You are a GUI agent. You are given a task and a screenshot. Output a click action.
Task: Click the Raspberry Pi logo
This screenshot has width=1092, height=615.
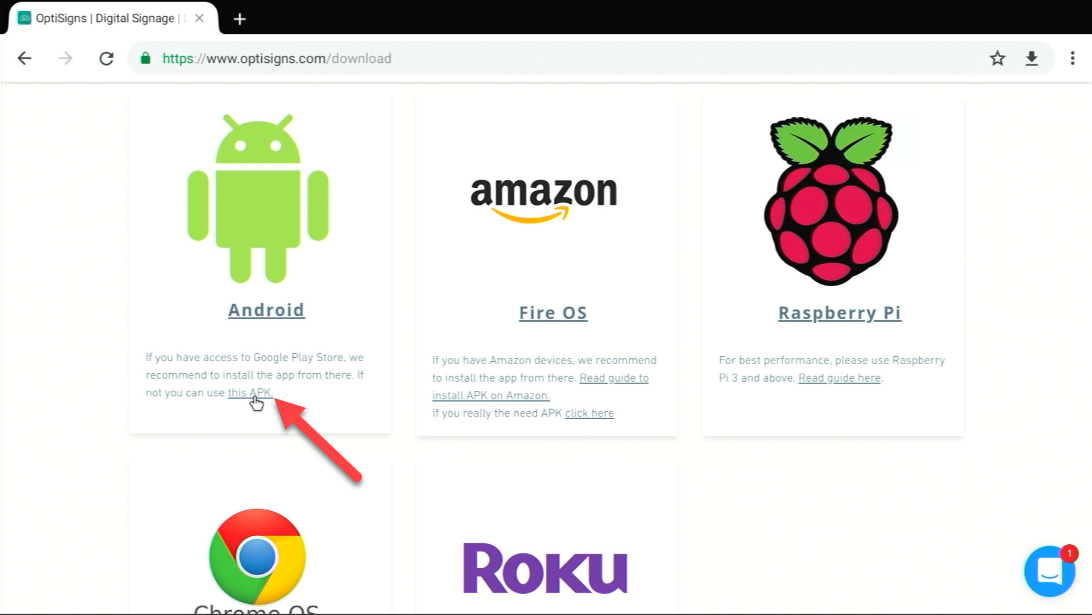pos(832,201)
